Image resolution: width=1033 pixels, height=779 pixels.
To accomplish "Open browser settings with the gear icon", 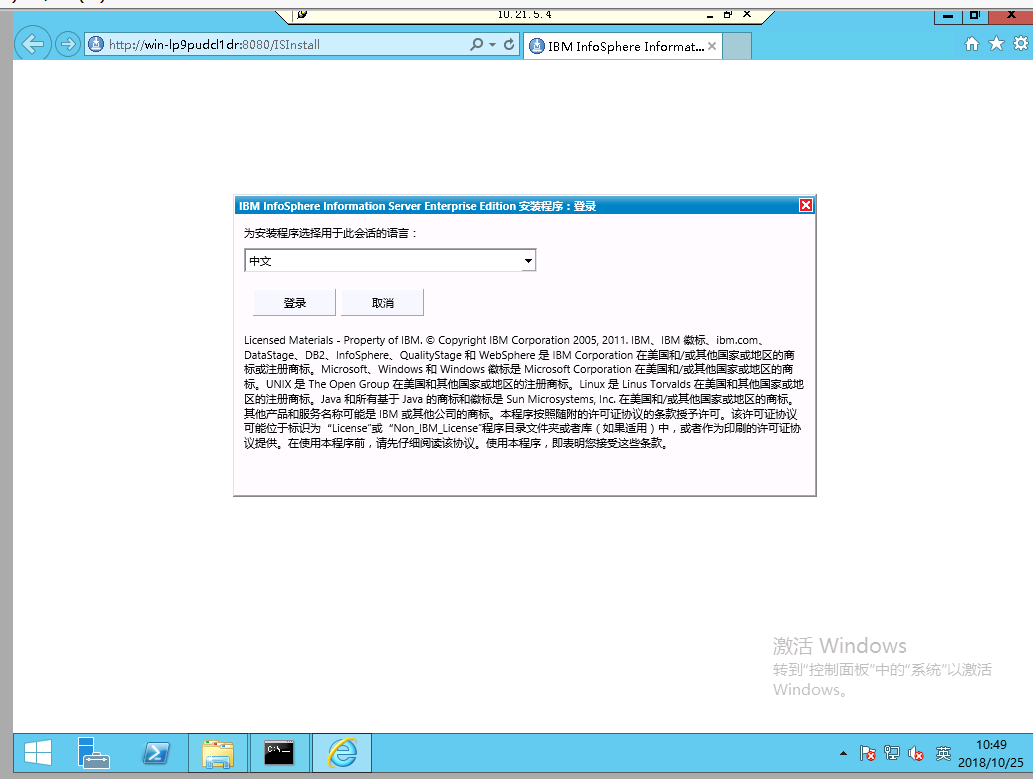I will (x=1018, y=45).
